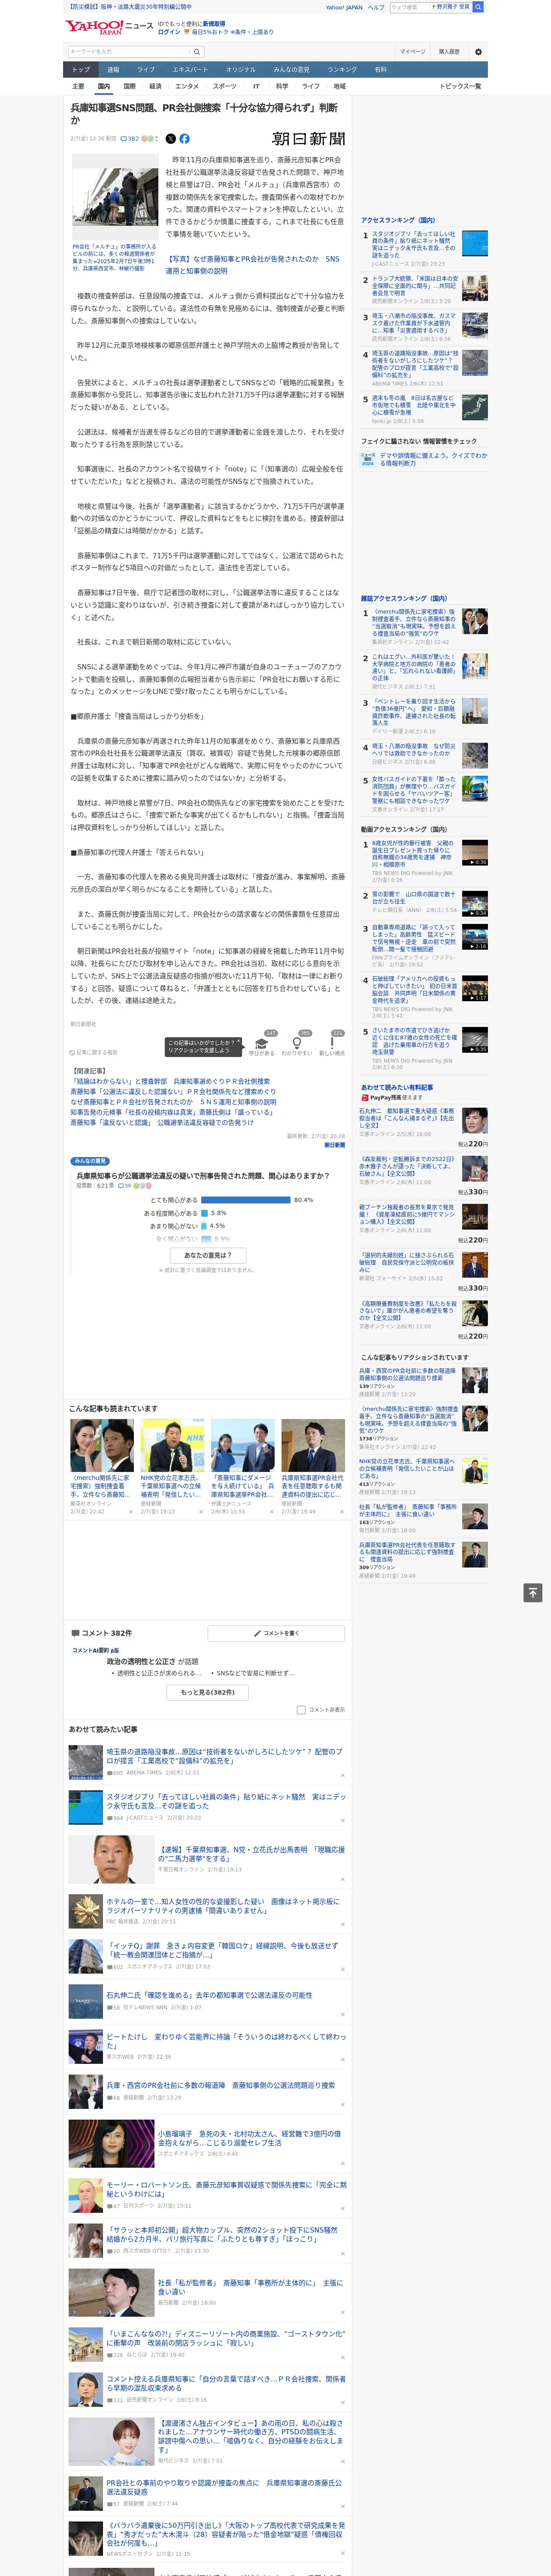
Task: Select ライブ tab in navigation bar
Action: click(146, 69)
